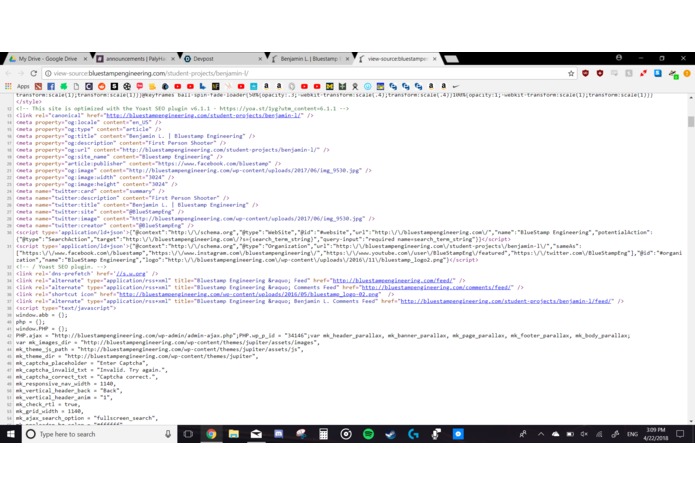
Task: Click the 'mk_captcha_placeholder' line
Action: click(82, 363)
